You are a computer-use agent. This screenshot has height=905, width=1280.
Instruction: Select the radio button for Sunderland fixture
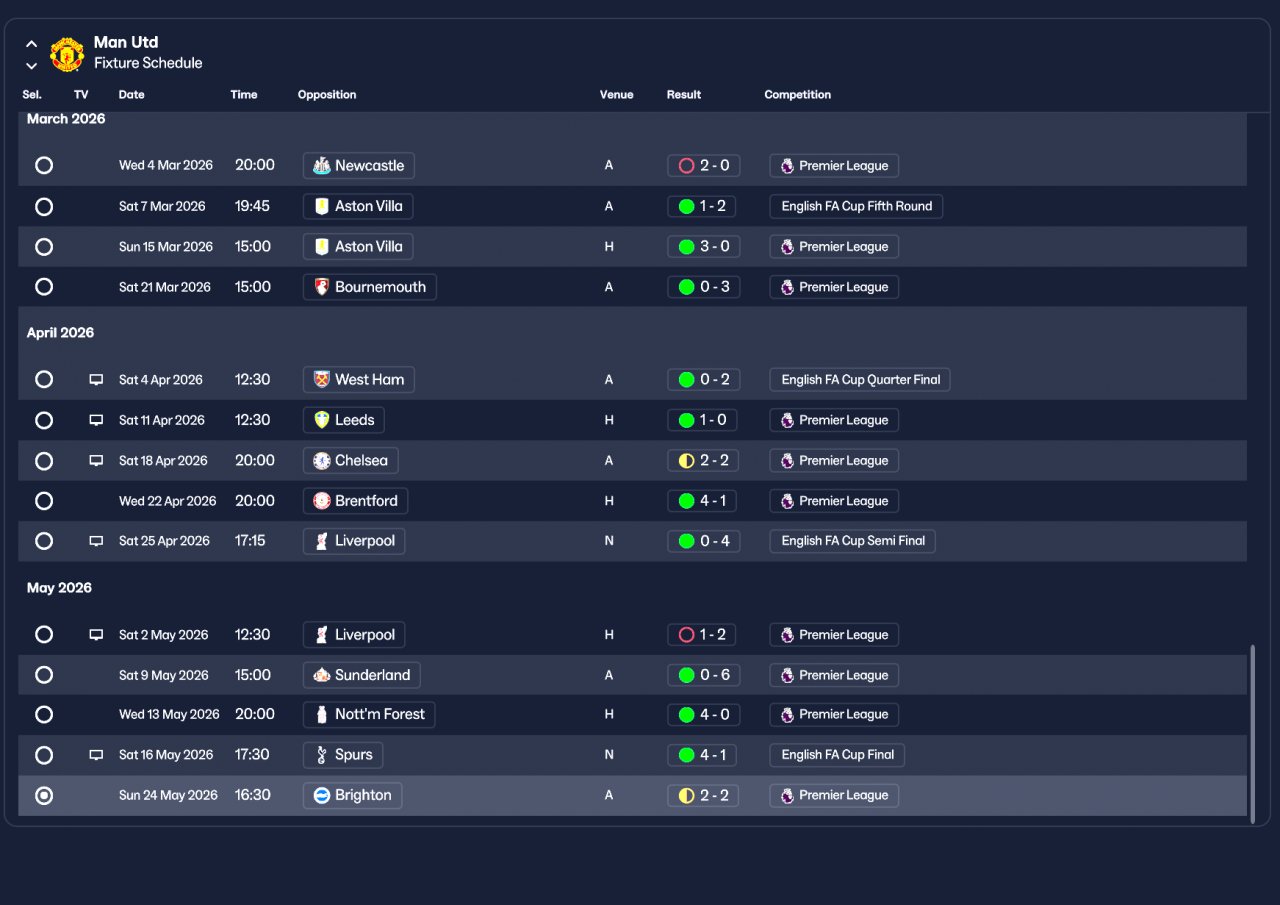click(44, 675)
